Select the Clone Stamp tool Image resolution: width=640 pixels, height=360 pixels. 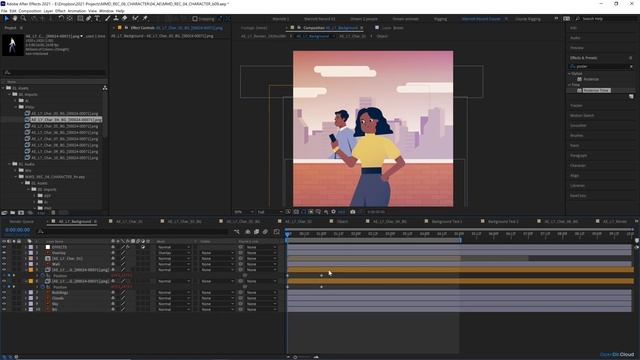pos(116,18)
